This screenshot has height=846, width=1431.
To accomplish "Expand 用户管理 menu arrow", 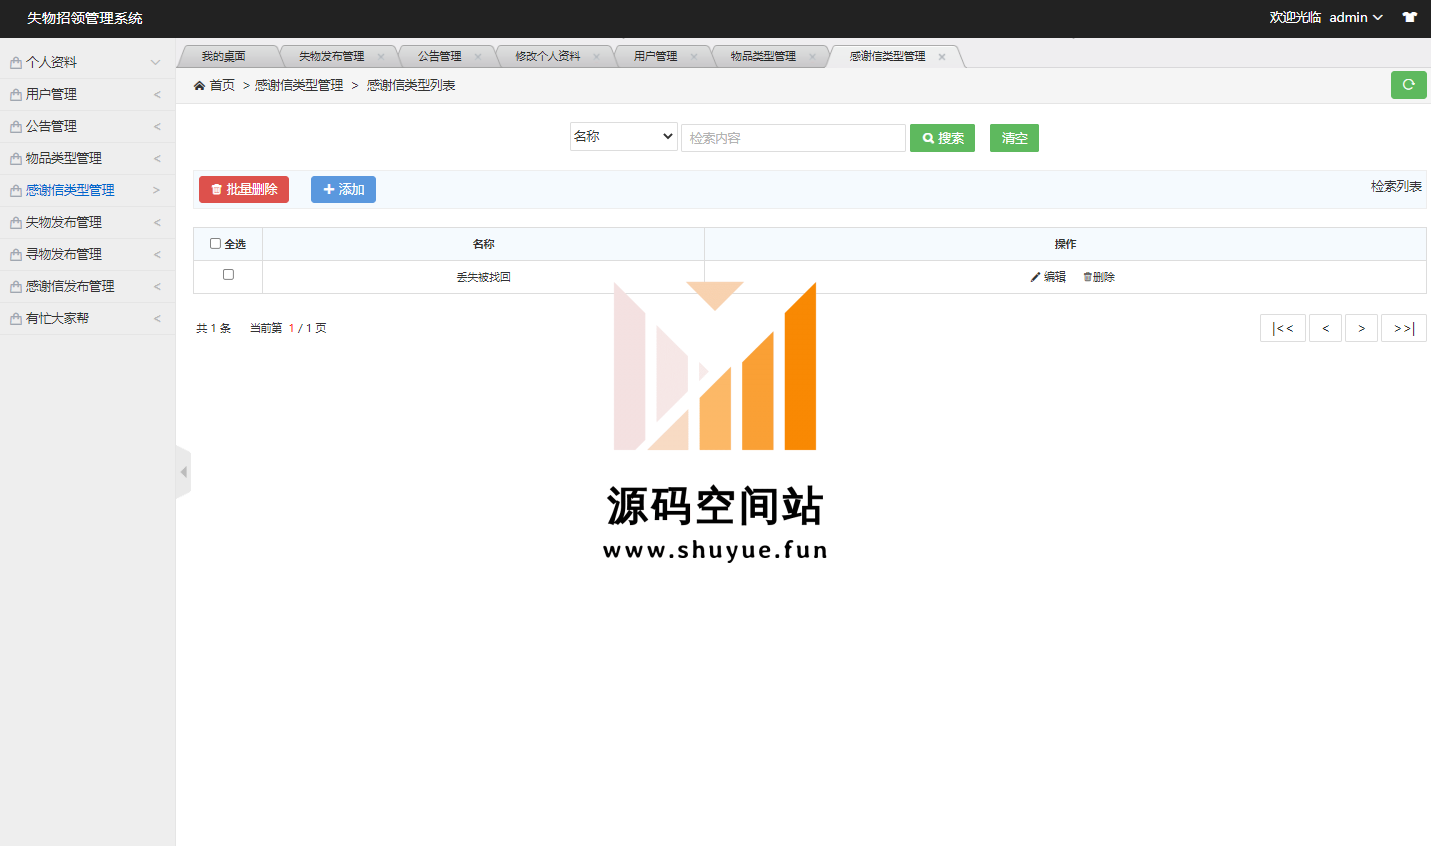I will pos(157,95).
